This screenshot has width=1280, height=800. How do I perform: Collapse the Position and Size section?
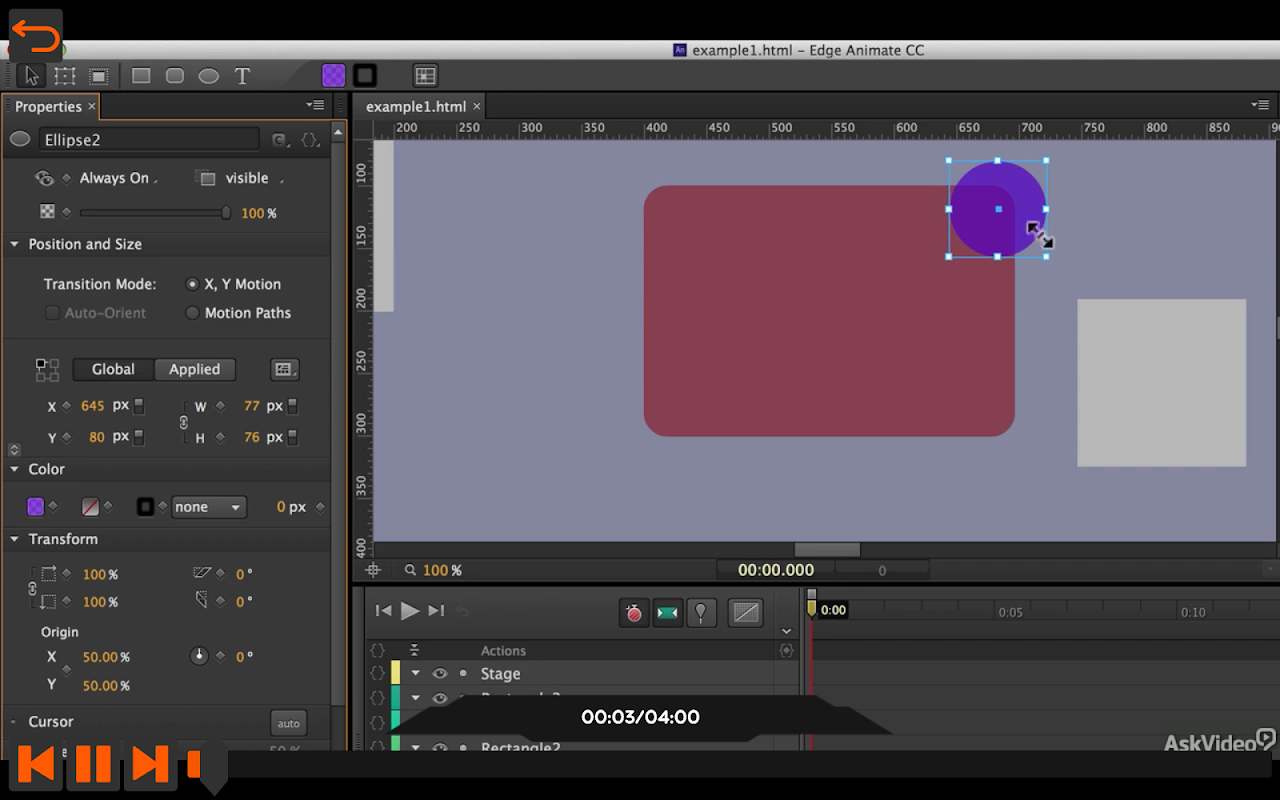pyautogui.click(x=15, y=244)
